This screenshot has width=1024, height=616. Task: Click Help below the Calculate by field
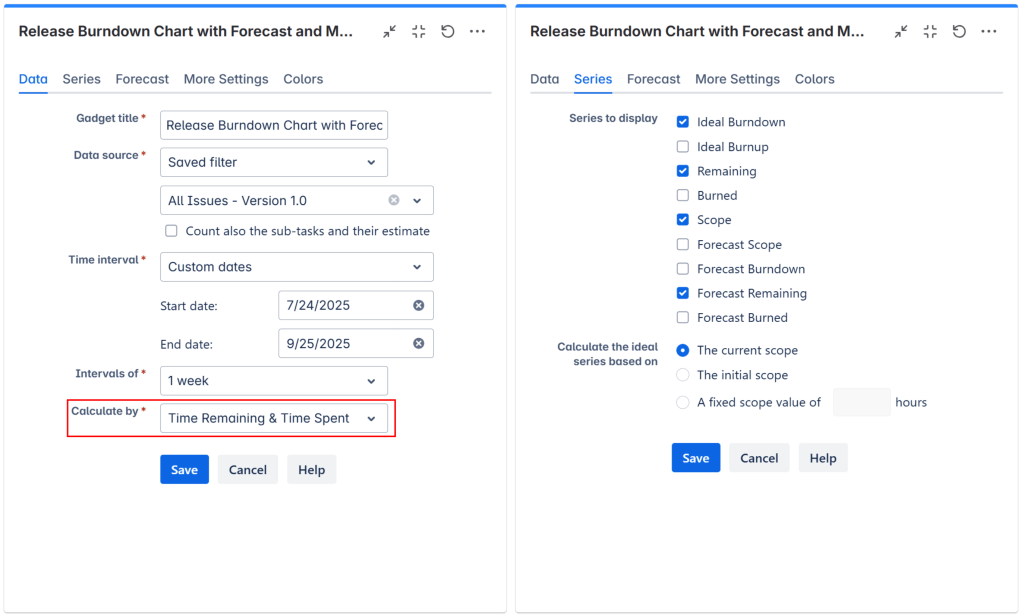(311, 470)
